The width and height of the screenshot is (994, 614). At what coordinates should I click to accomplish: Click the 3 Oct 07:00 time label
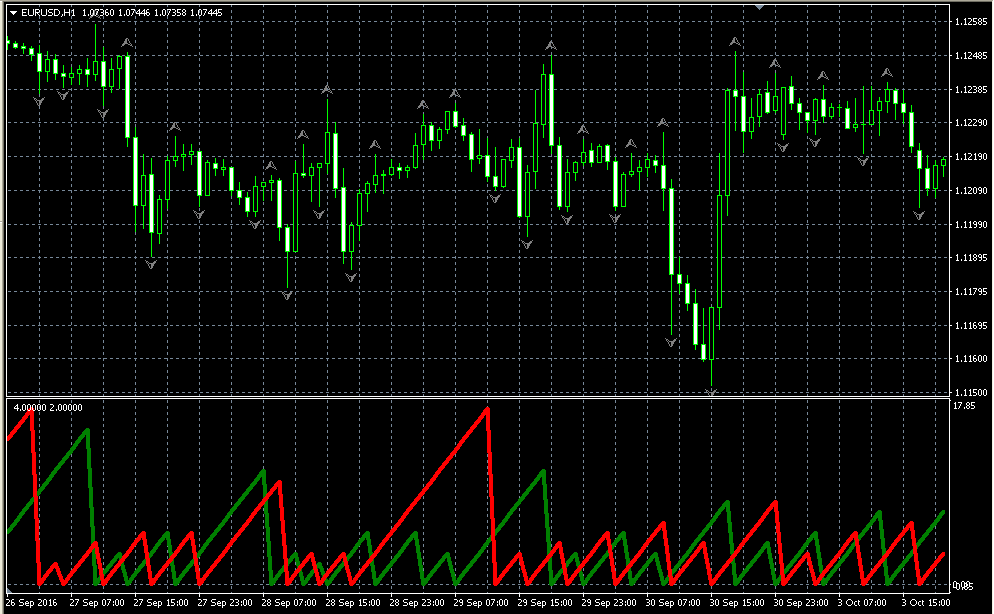(x=862, y=603)
